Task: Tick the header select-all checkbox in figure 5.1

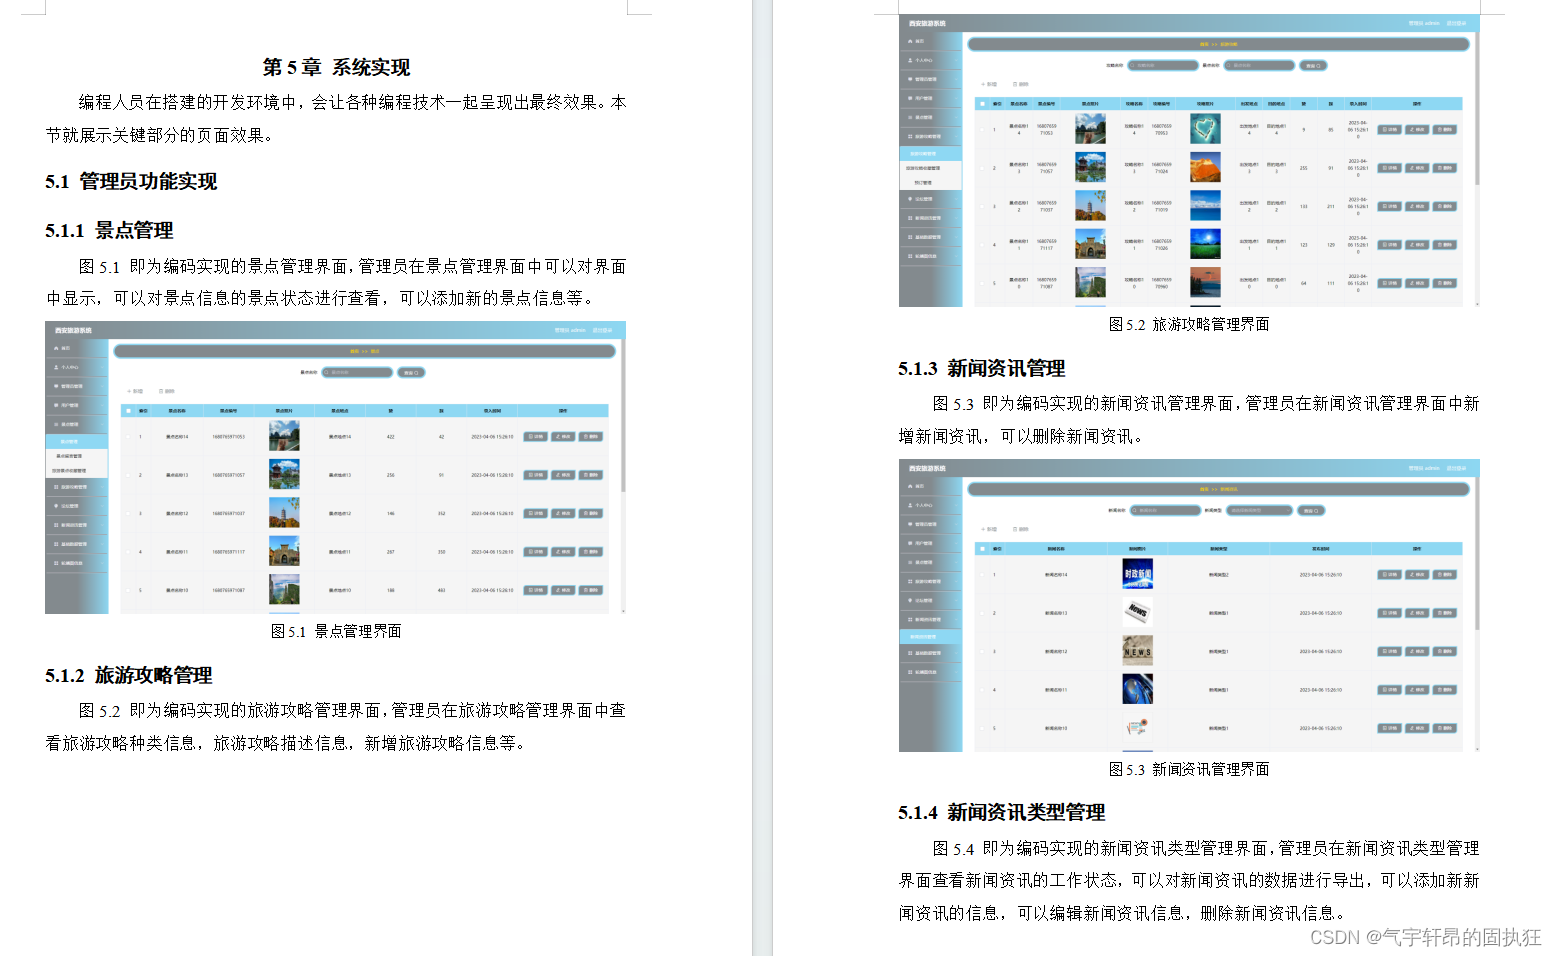Action: (x=128, y=410)
